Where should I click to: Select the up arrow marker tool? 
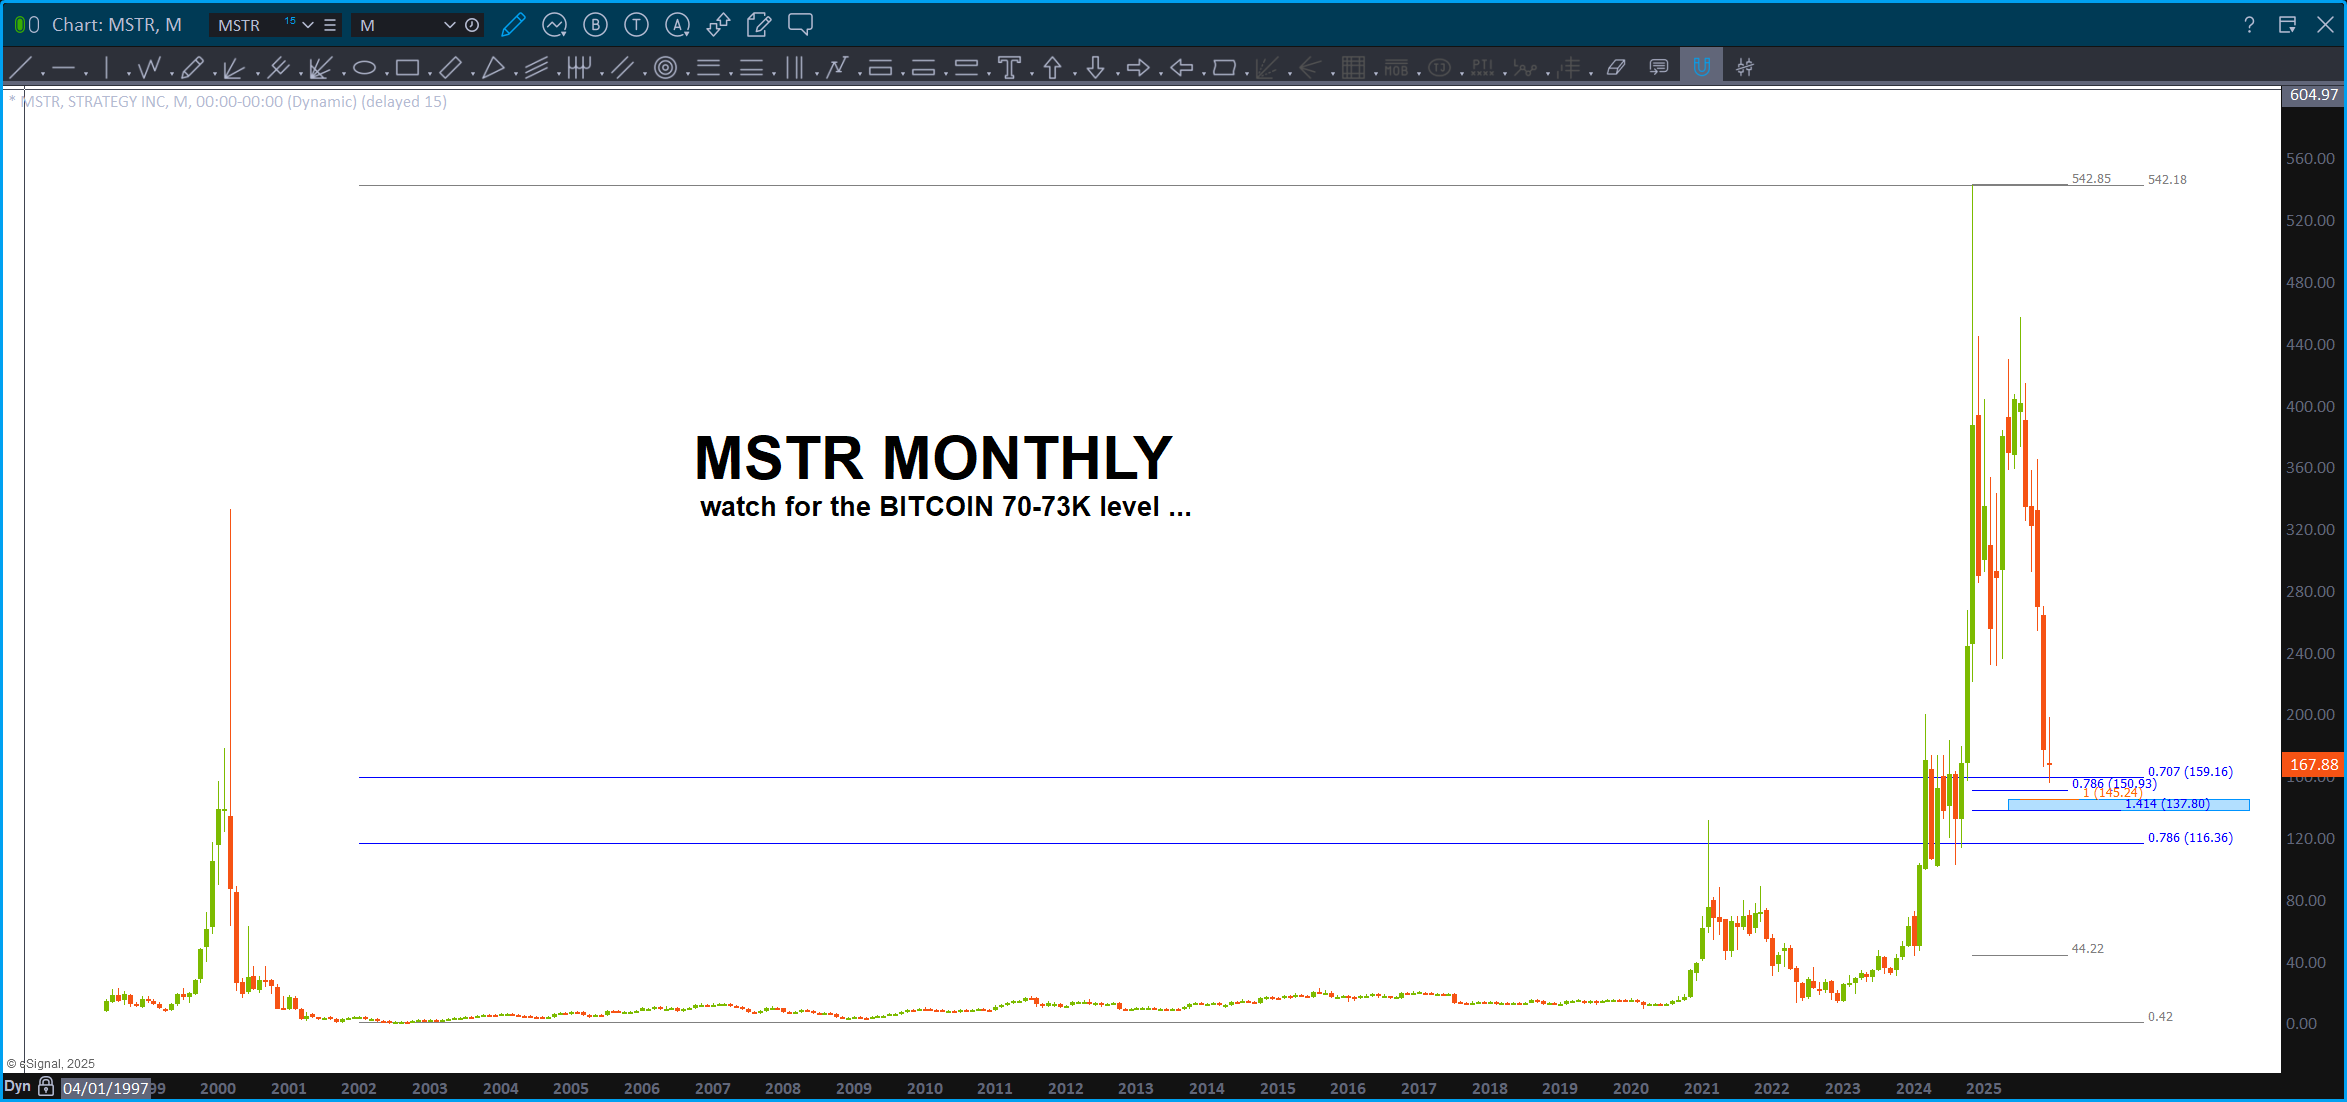1052,68
